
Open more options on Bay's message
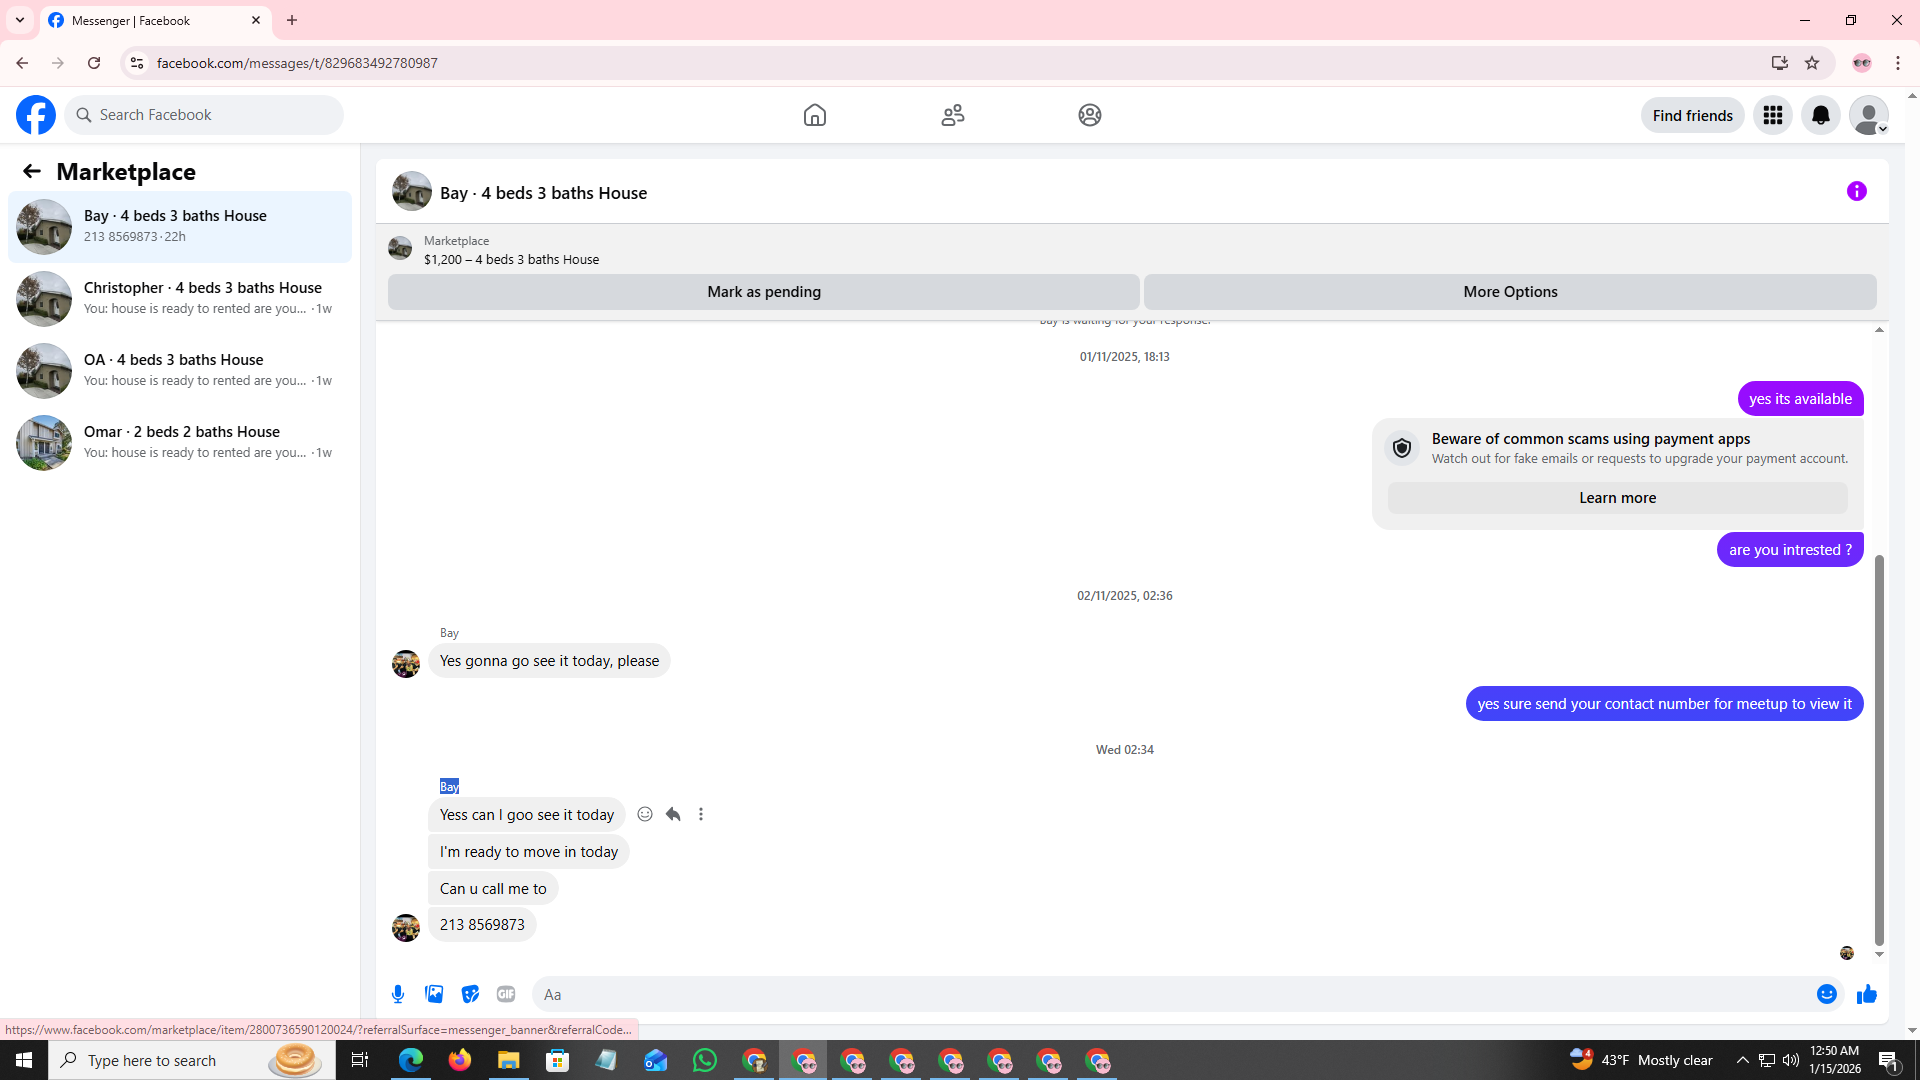(x=701, y=814)
